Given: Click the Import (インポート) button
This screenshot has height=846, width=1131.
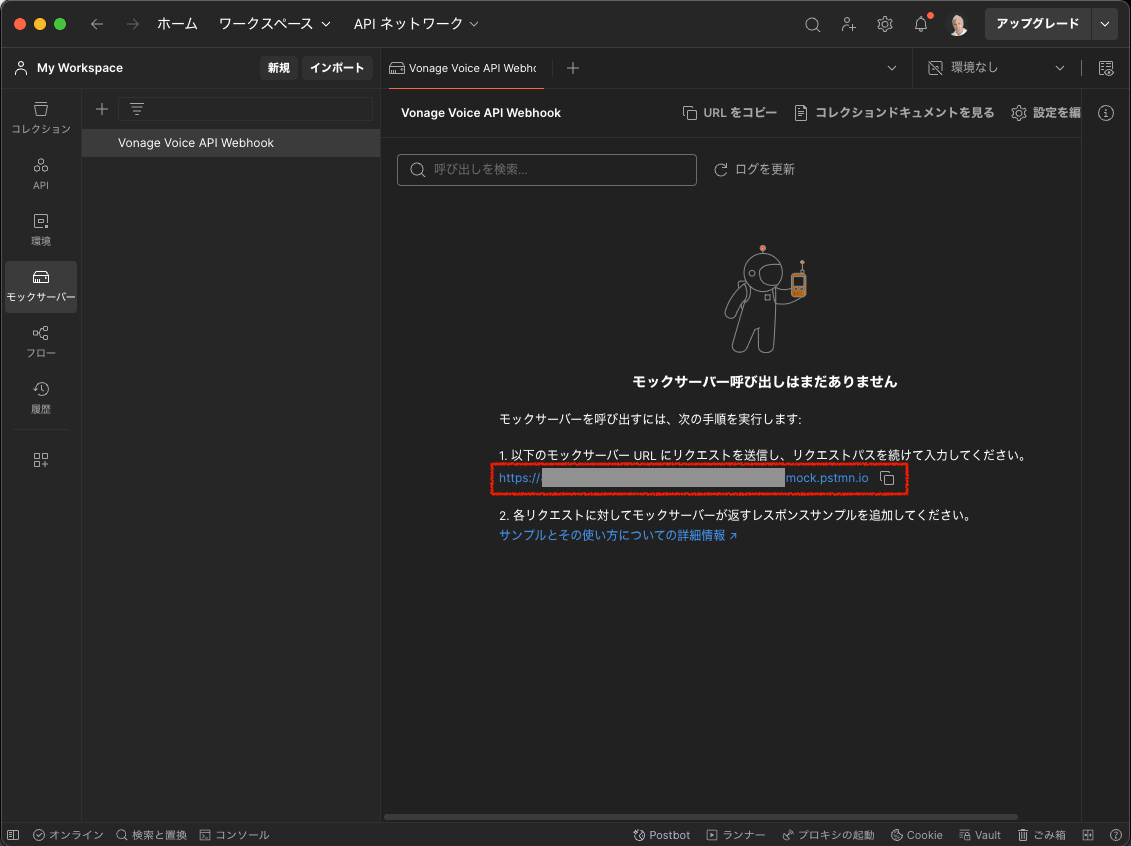Looking at the screenshot, I should [337, 68].
